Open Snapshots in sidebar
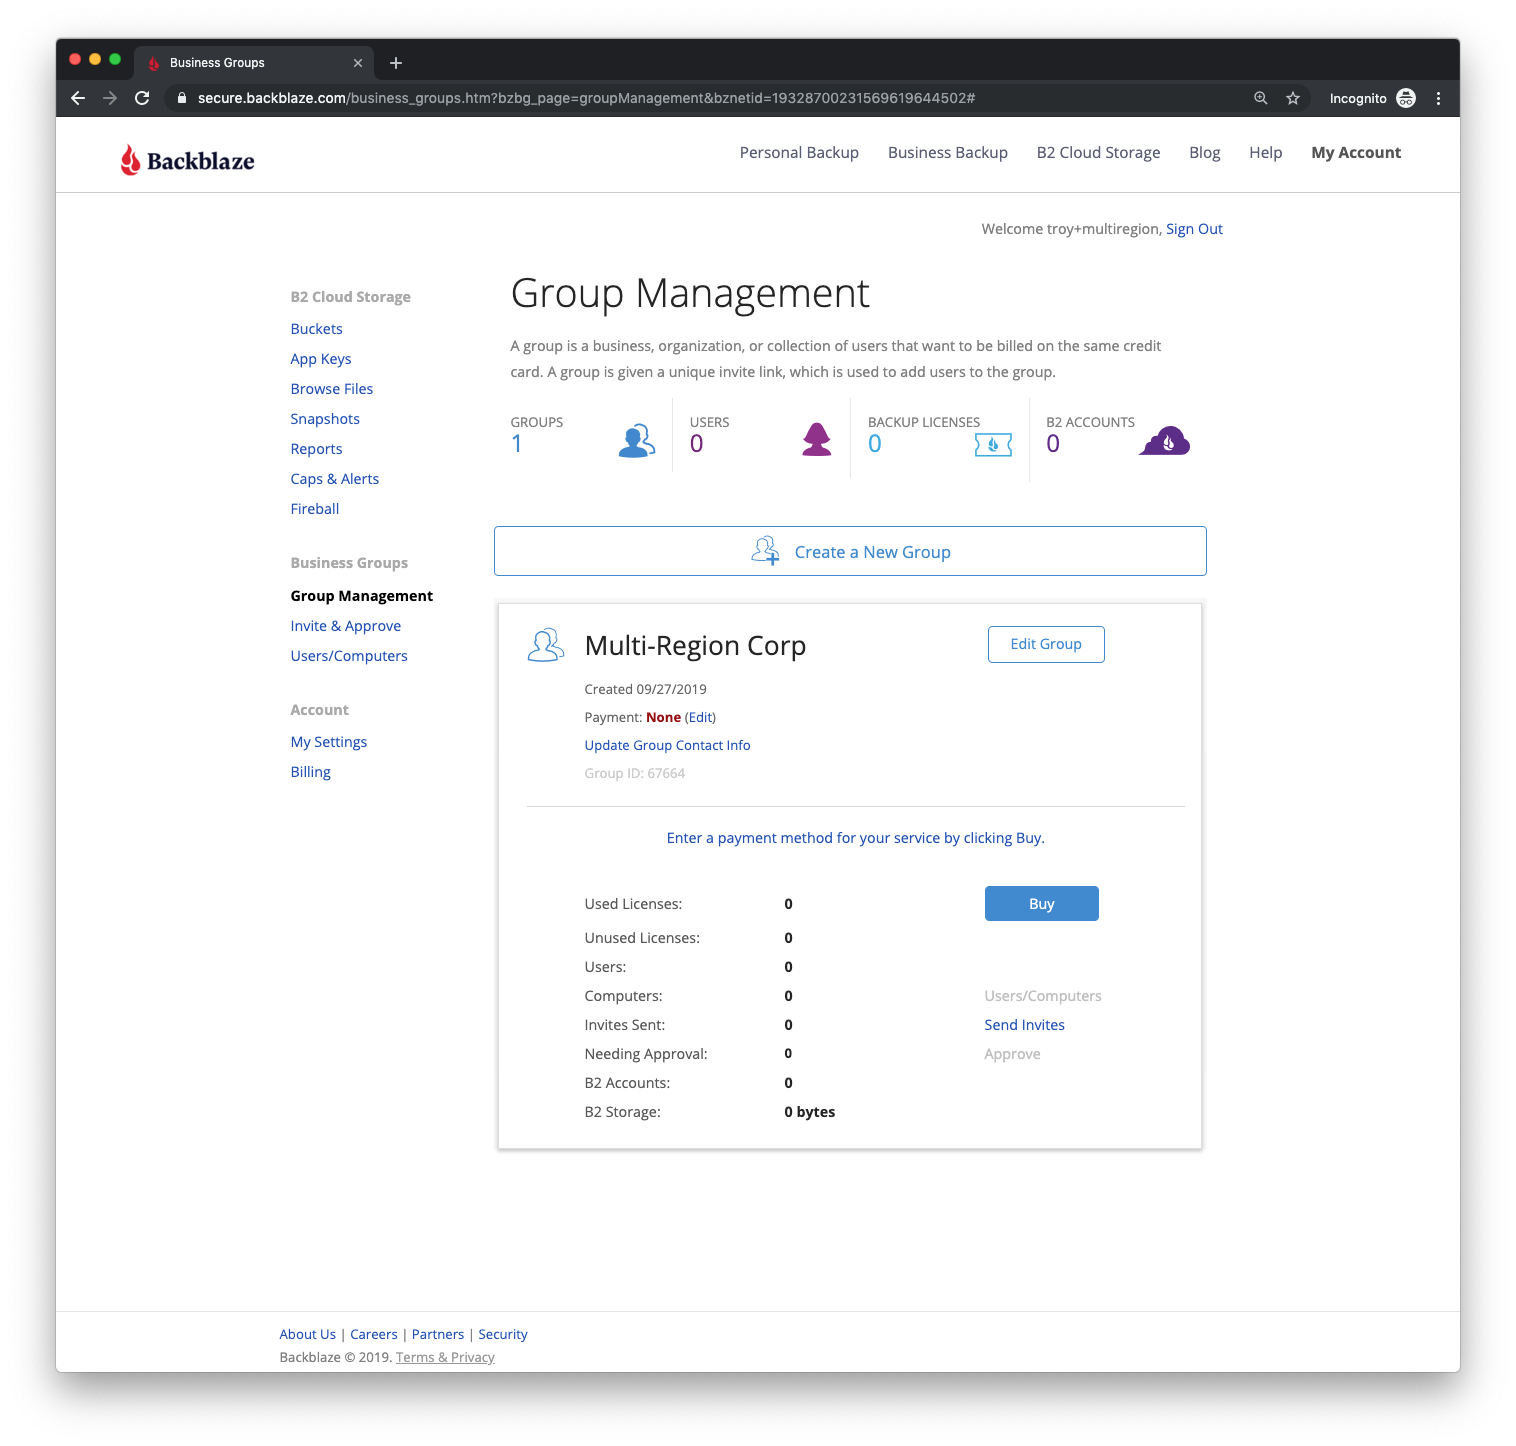 (325, 419)
